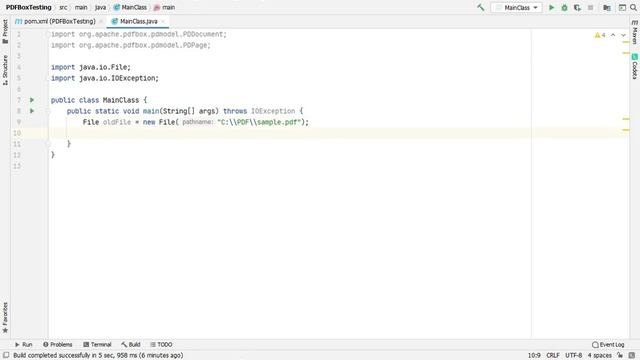Toggle the Structure tool window

[x=5, y=70]
